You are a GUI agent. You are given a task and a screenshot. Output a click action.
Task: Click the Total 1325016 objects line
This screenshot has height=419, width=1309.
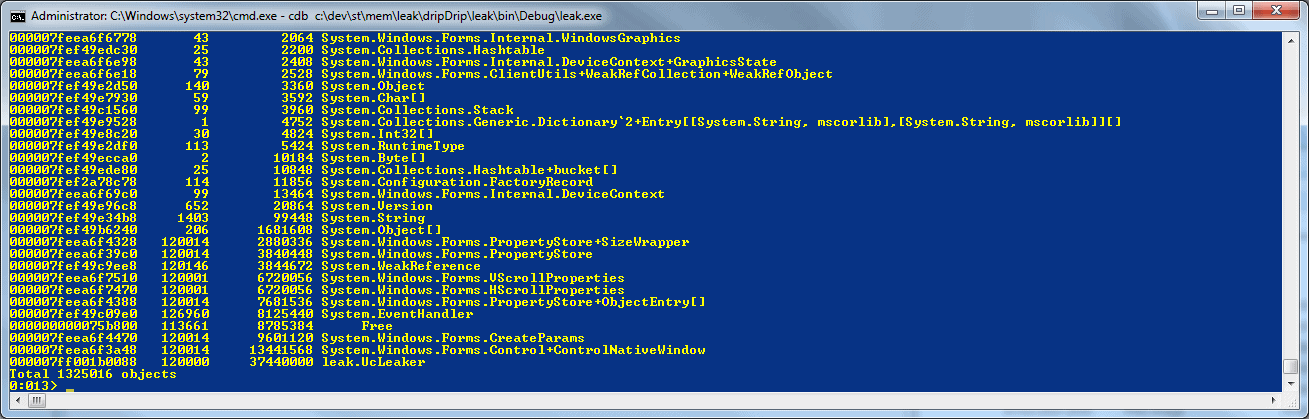92,374
